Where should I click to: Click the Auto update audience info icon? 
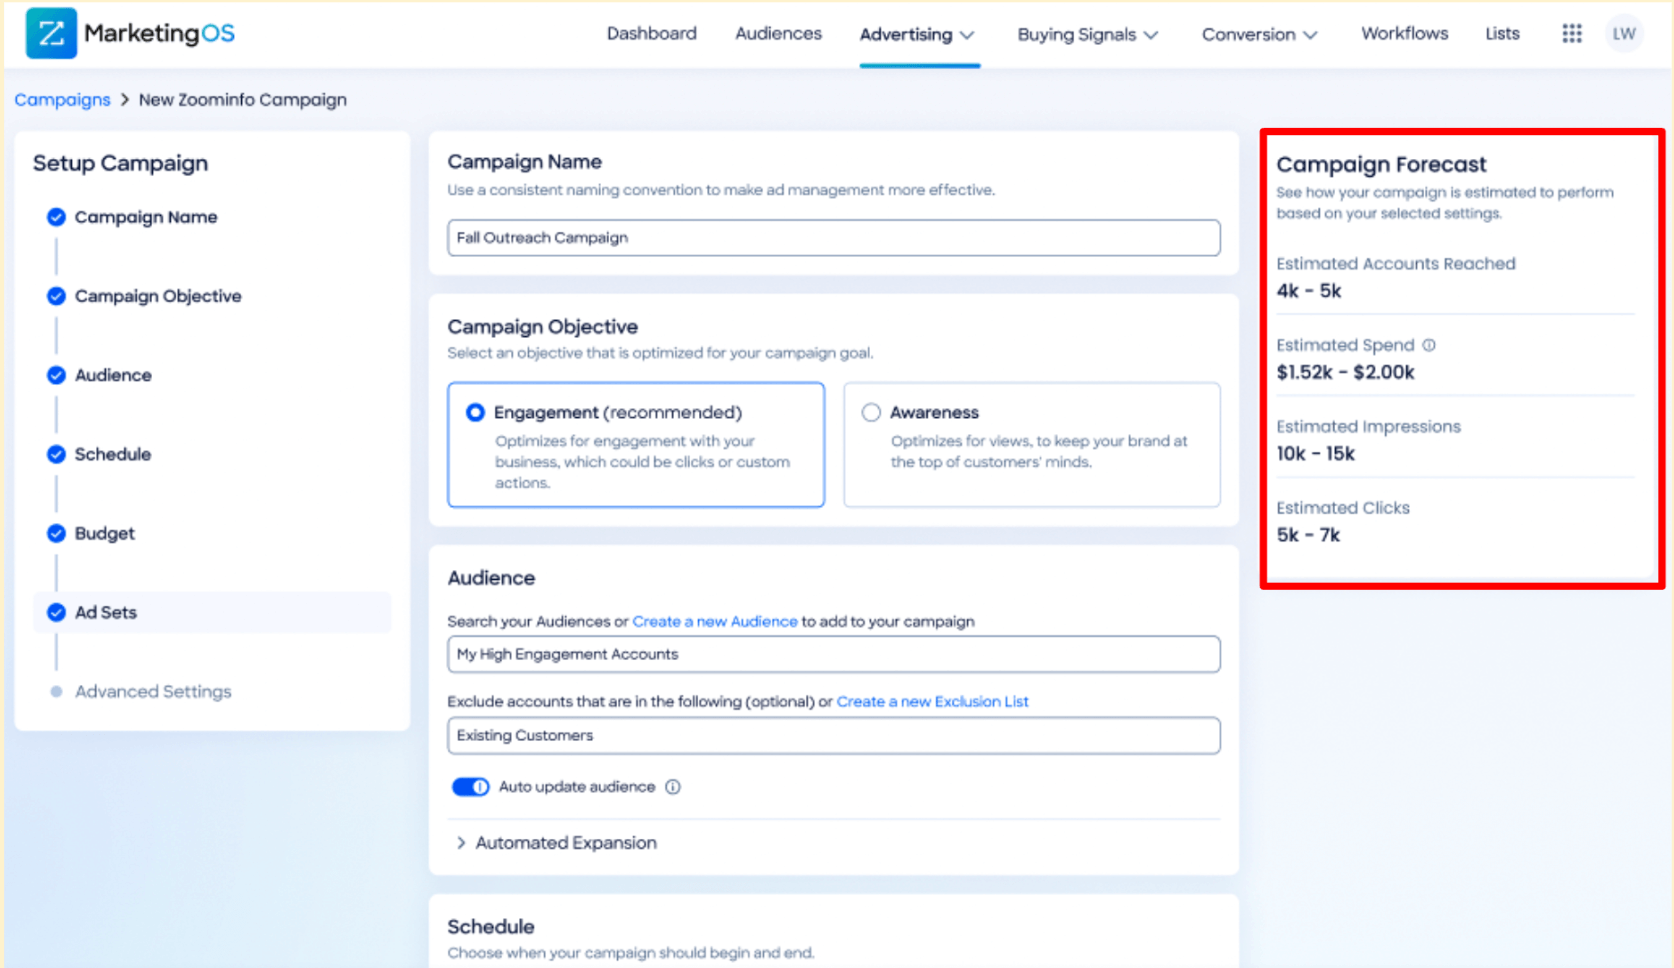[675, 787]
